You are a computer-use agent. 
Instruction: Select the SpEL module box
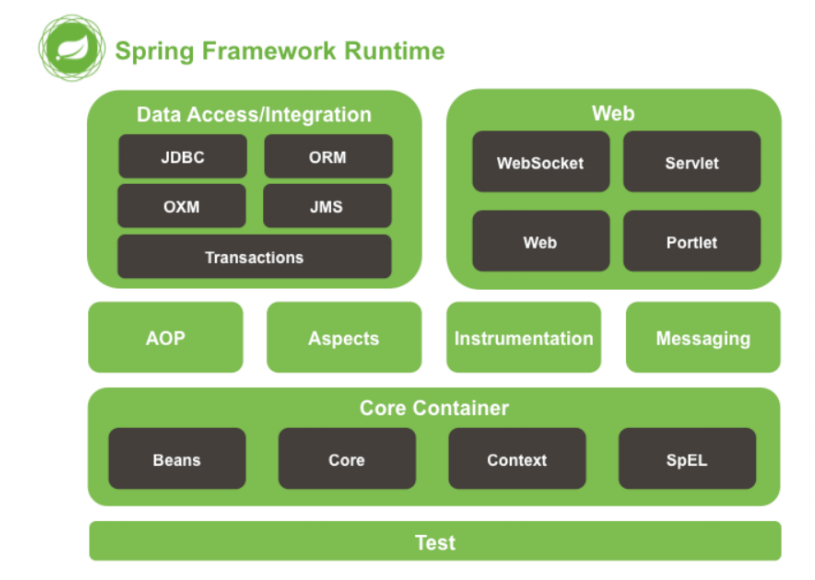tap(687, 458)
